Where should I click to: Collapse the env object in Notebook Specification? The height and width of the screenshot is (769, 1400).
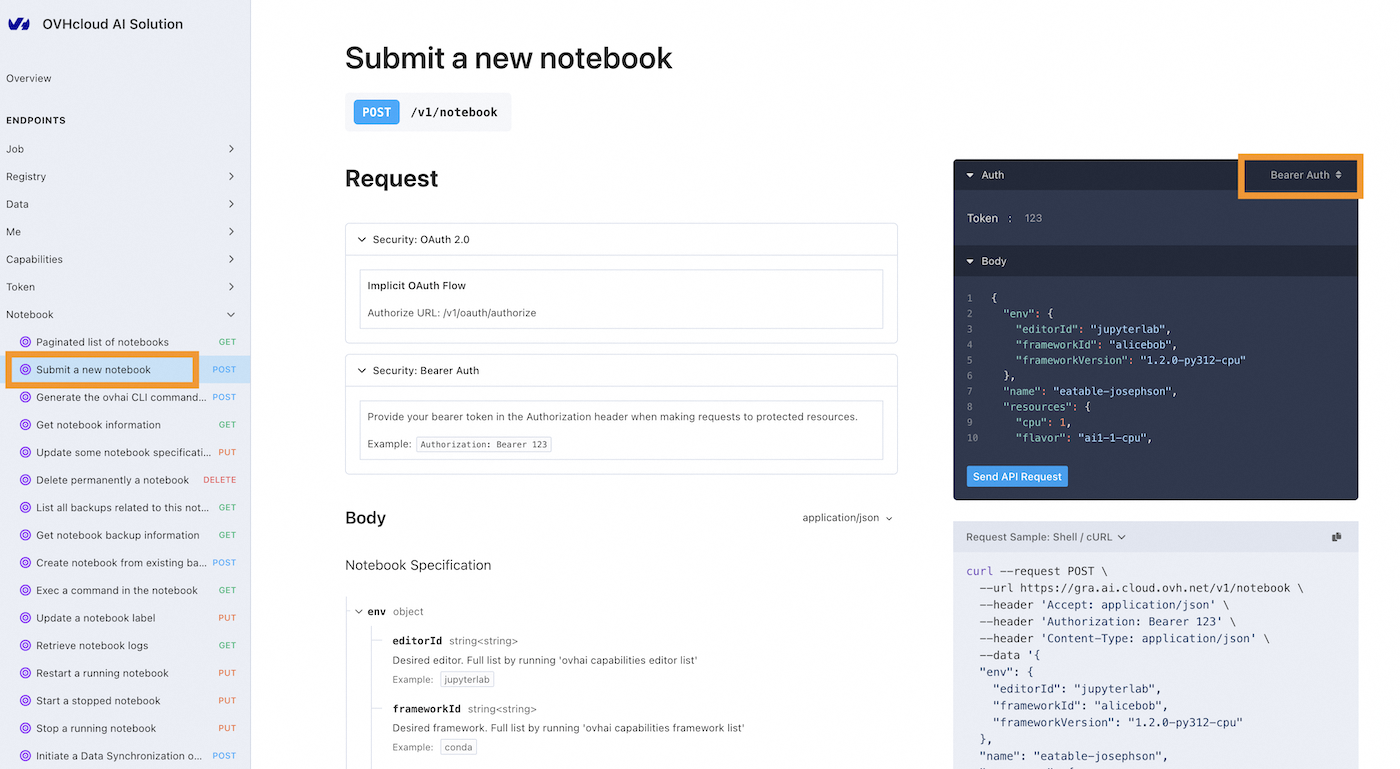point(359,611)
